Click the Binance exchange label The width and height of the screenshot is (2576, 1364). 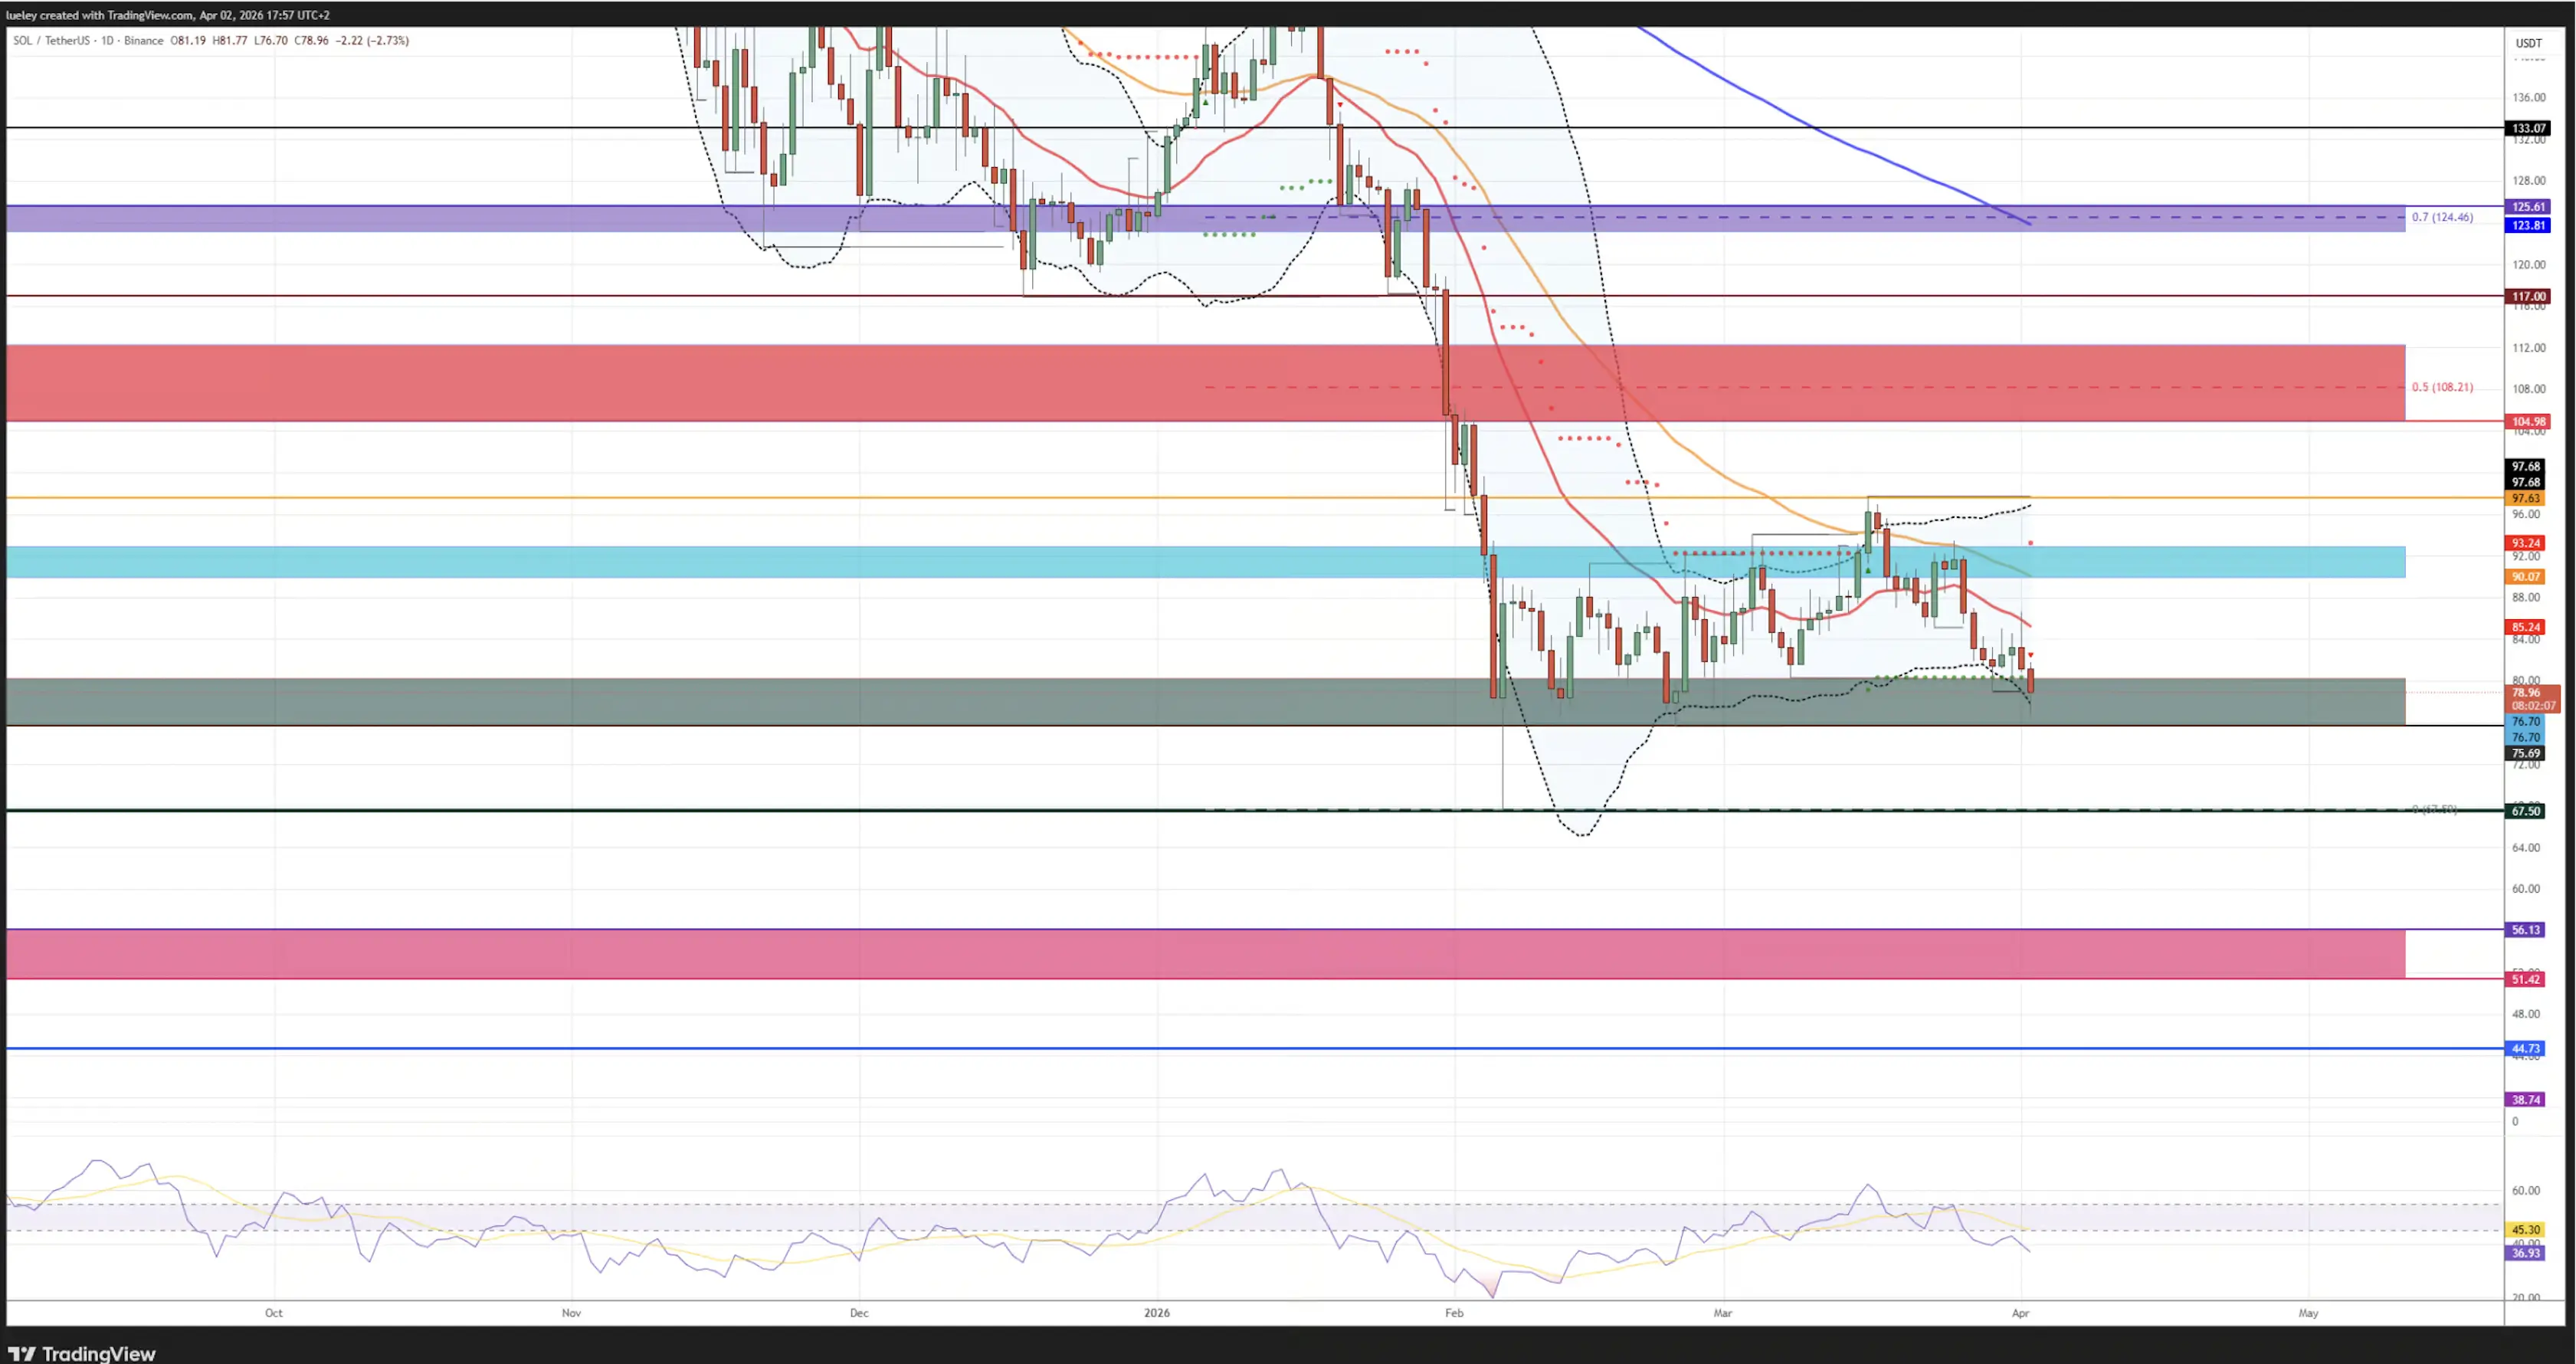point(143,41)
